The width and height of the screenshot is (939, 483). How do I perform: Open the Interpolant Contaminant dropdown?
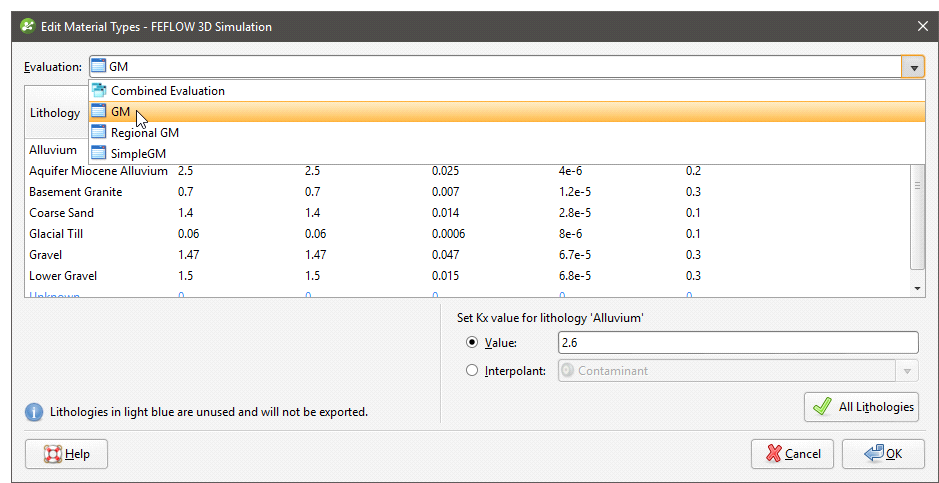coord(907,371)
